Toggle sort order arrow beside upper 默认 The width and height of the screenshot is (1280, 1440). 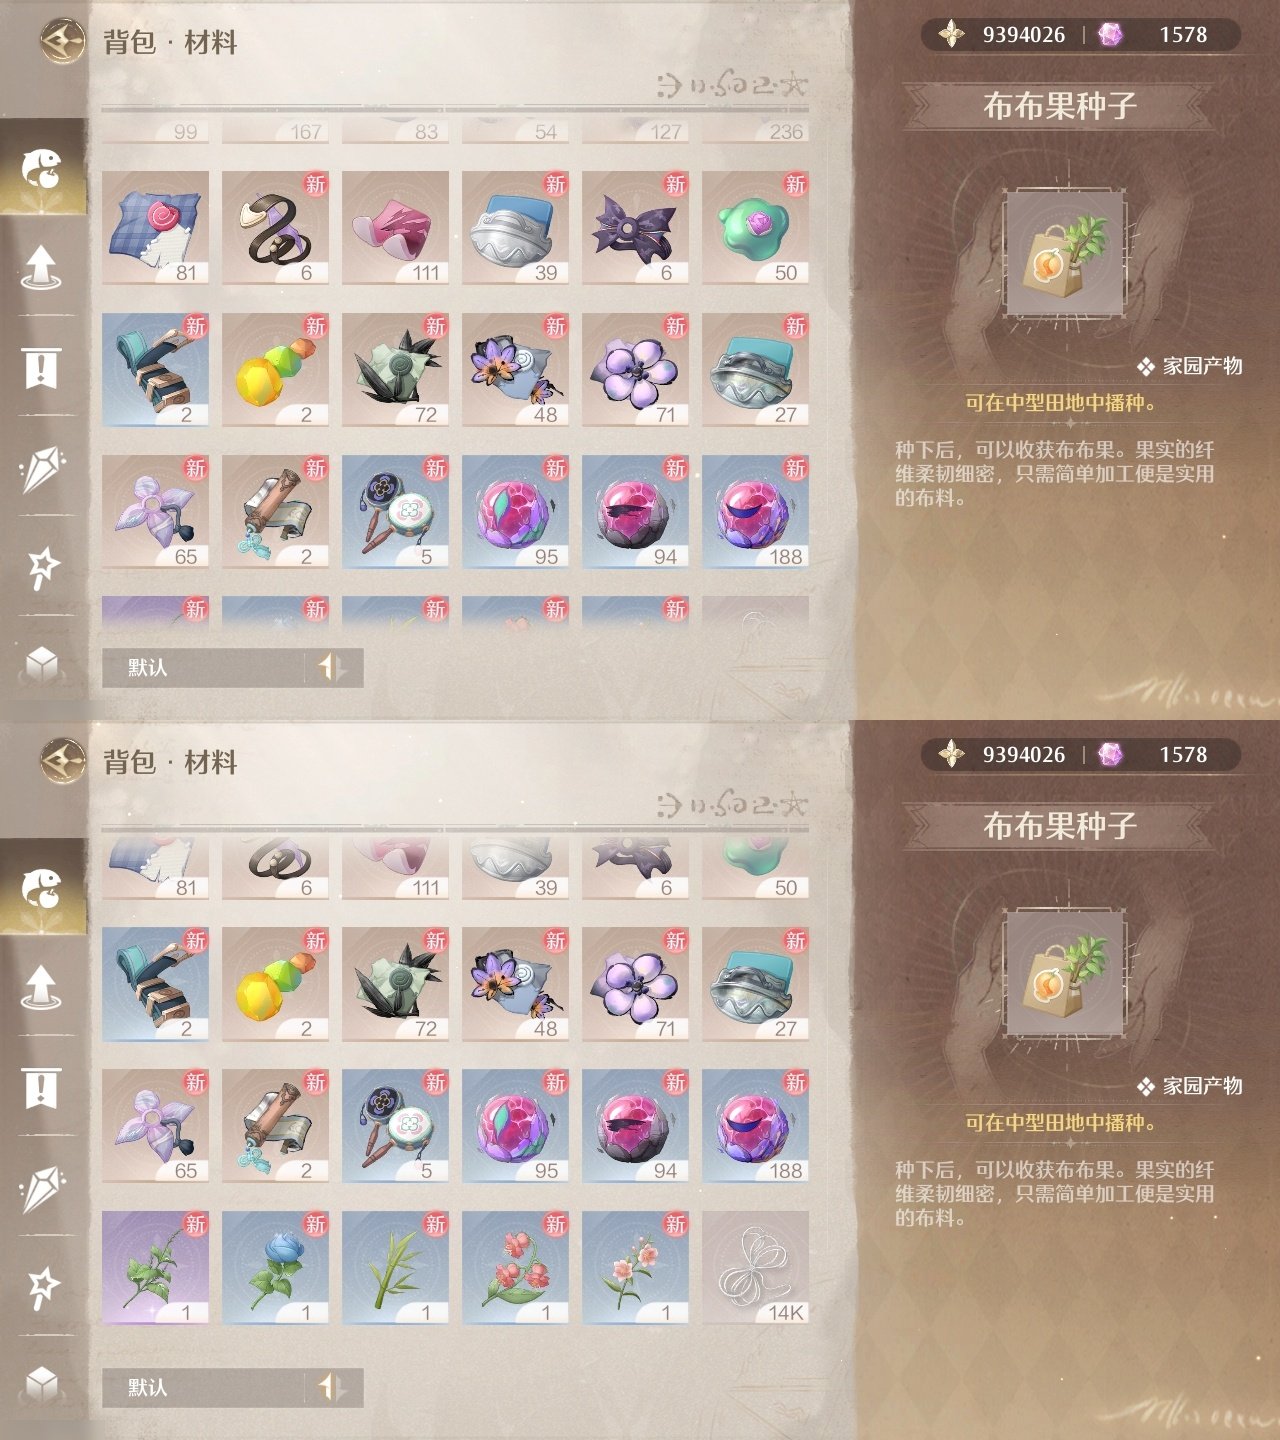(332, 668)
